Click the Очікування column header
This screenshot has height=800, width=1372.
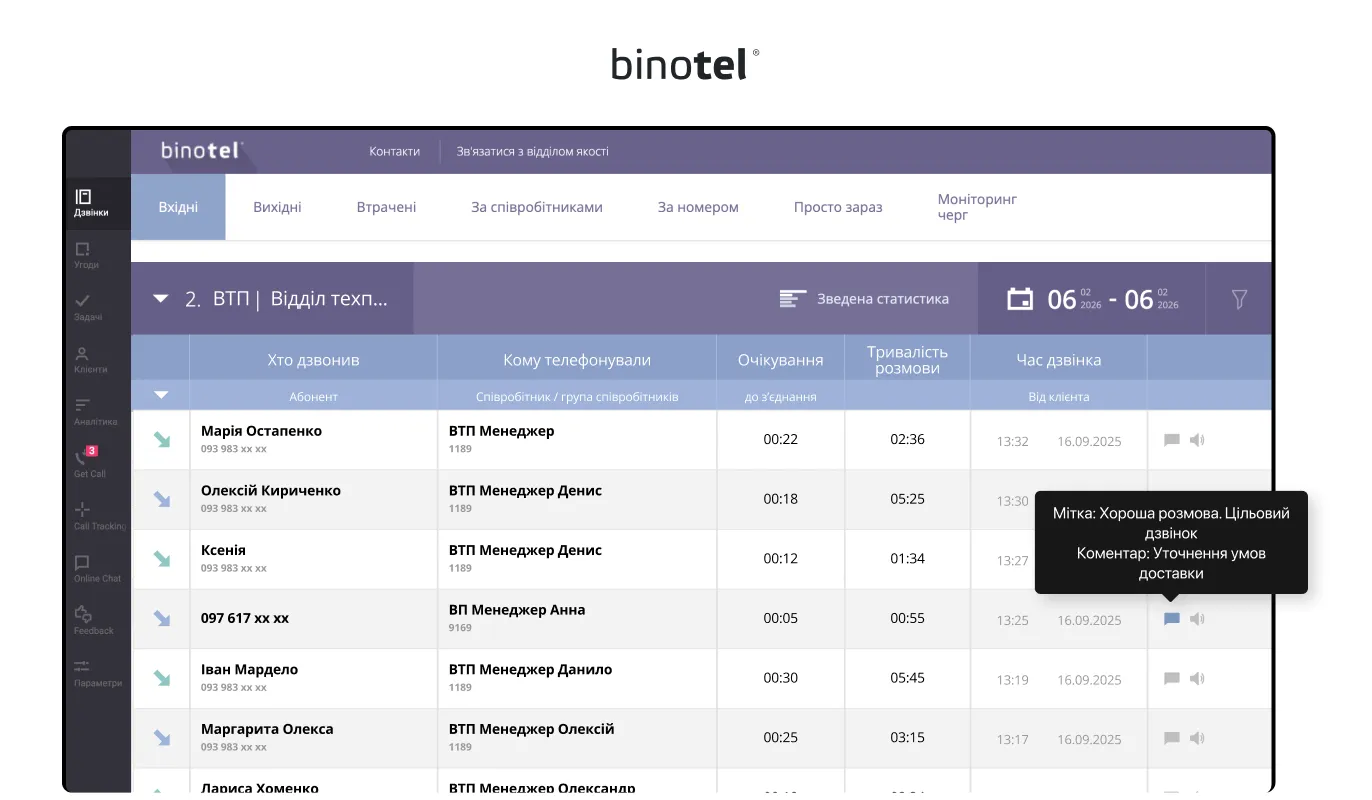point(780,360)
